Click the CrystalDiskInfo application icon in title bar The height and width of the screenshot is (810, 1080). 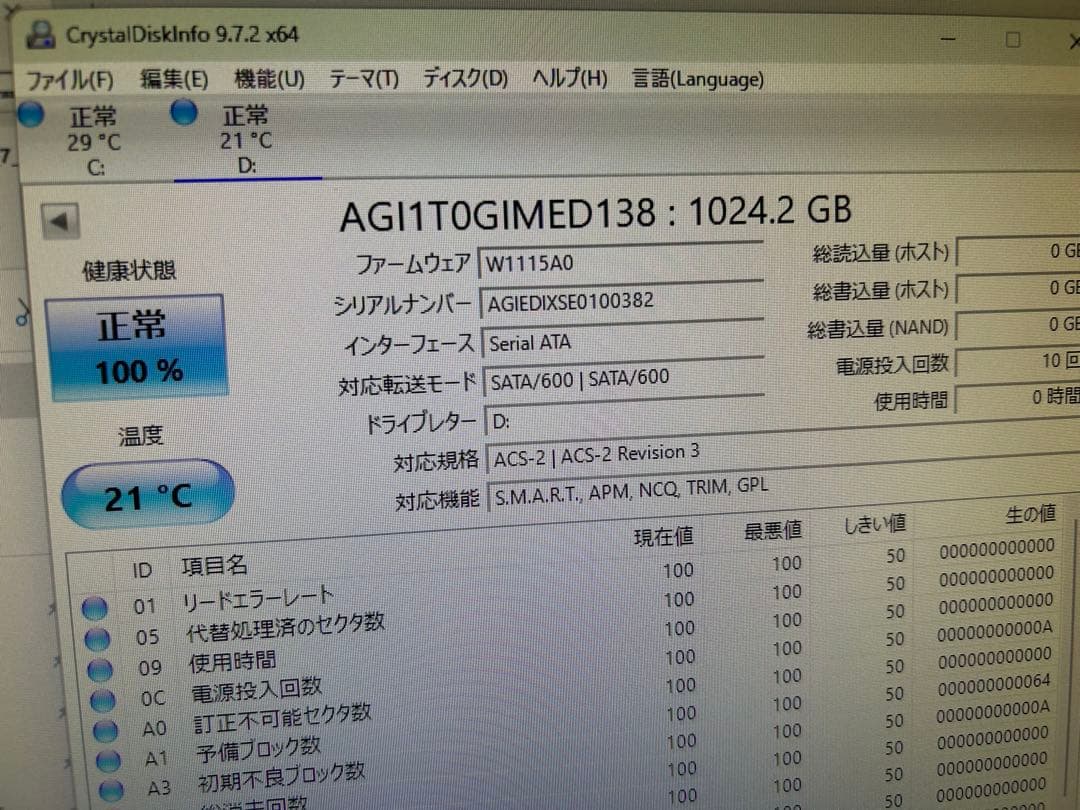40,34
